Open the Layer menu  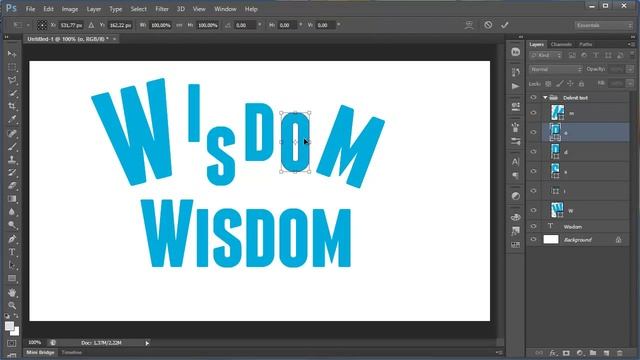tap(93, 9)
